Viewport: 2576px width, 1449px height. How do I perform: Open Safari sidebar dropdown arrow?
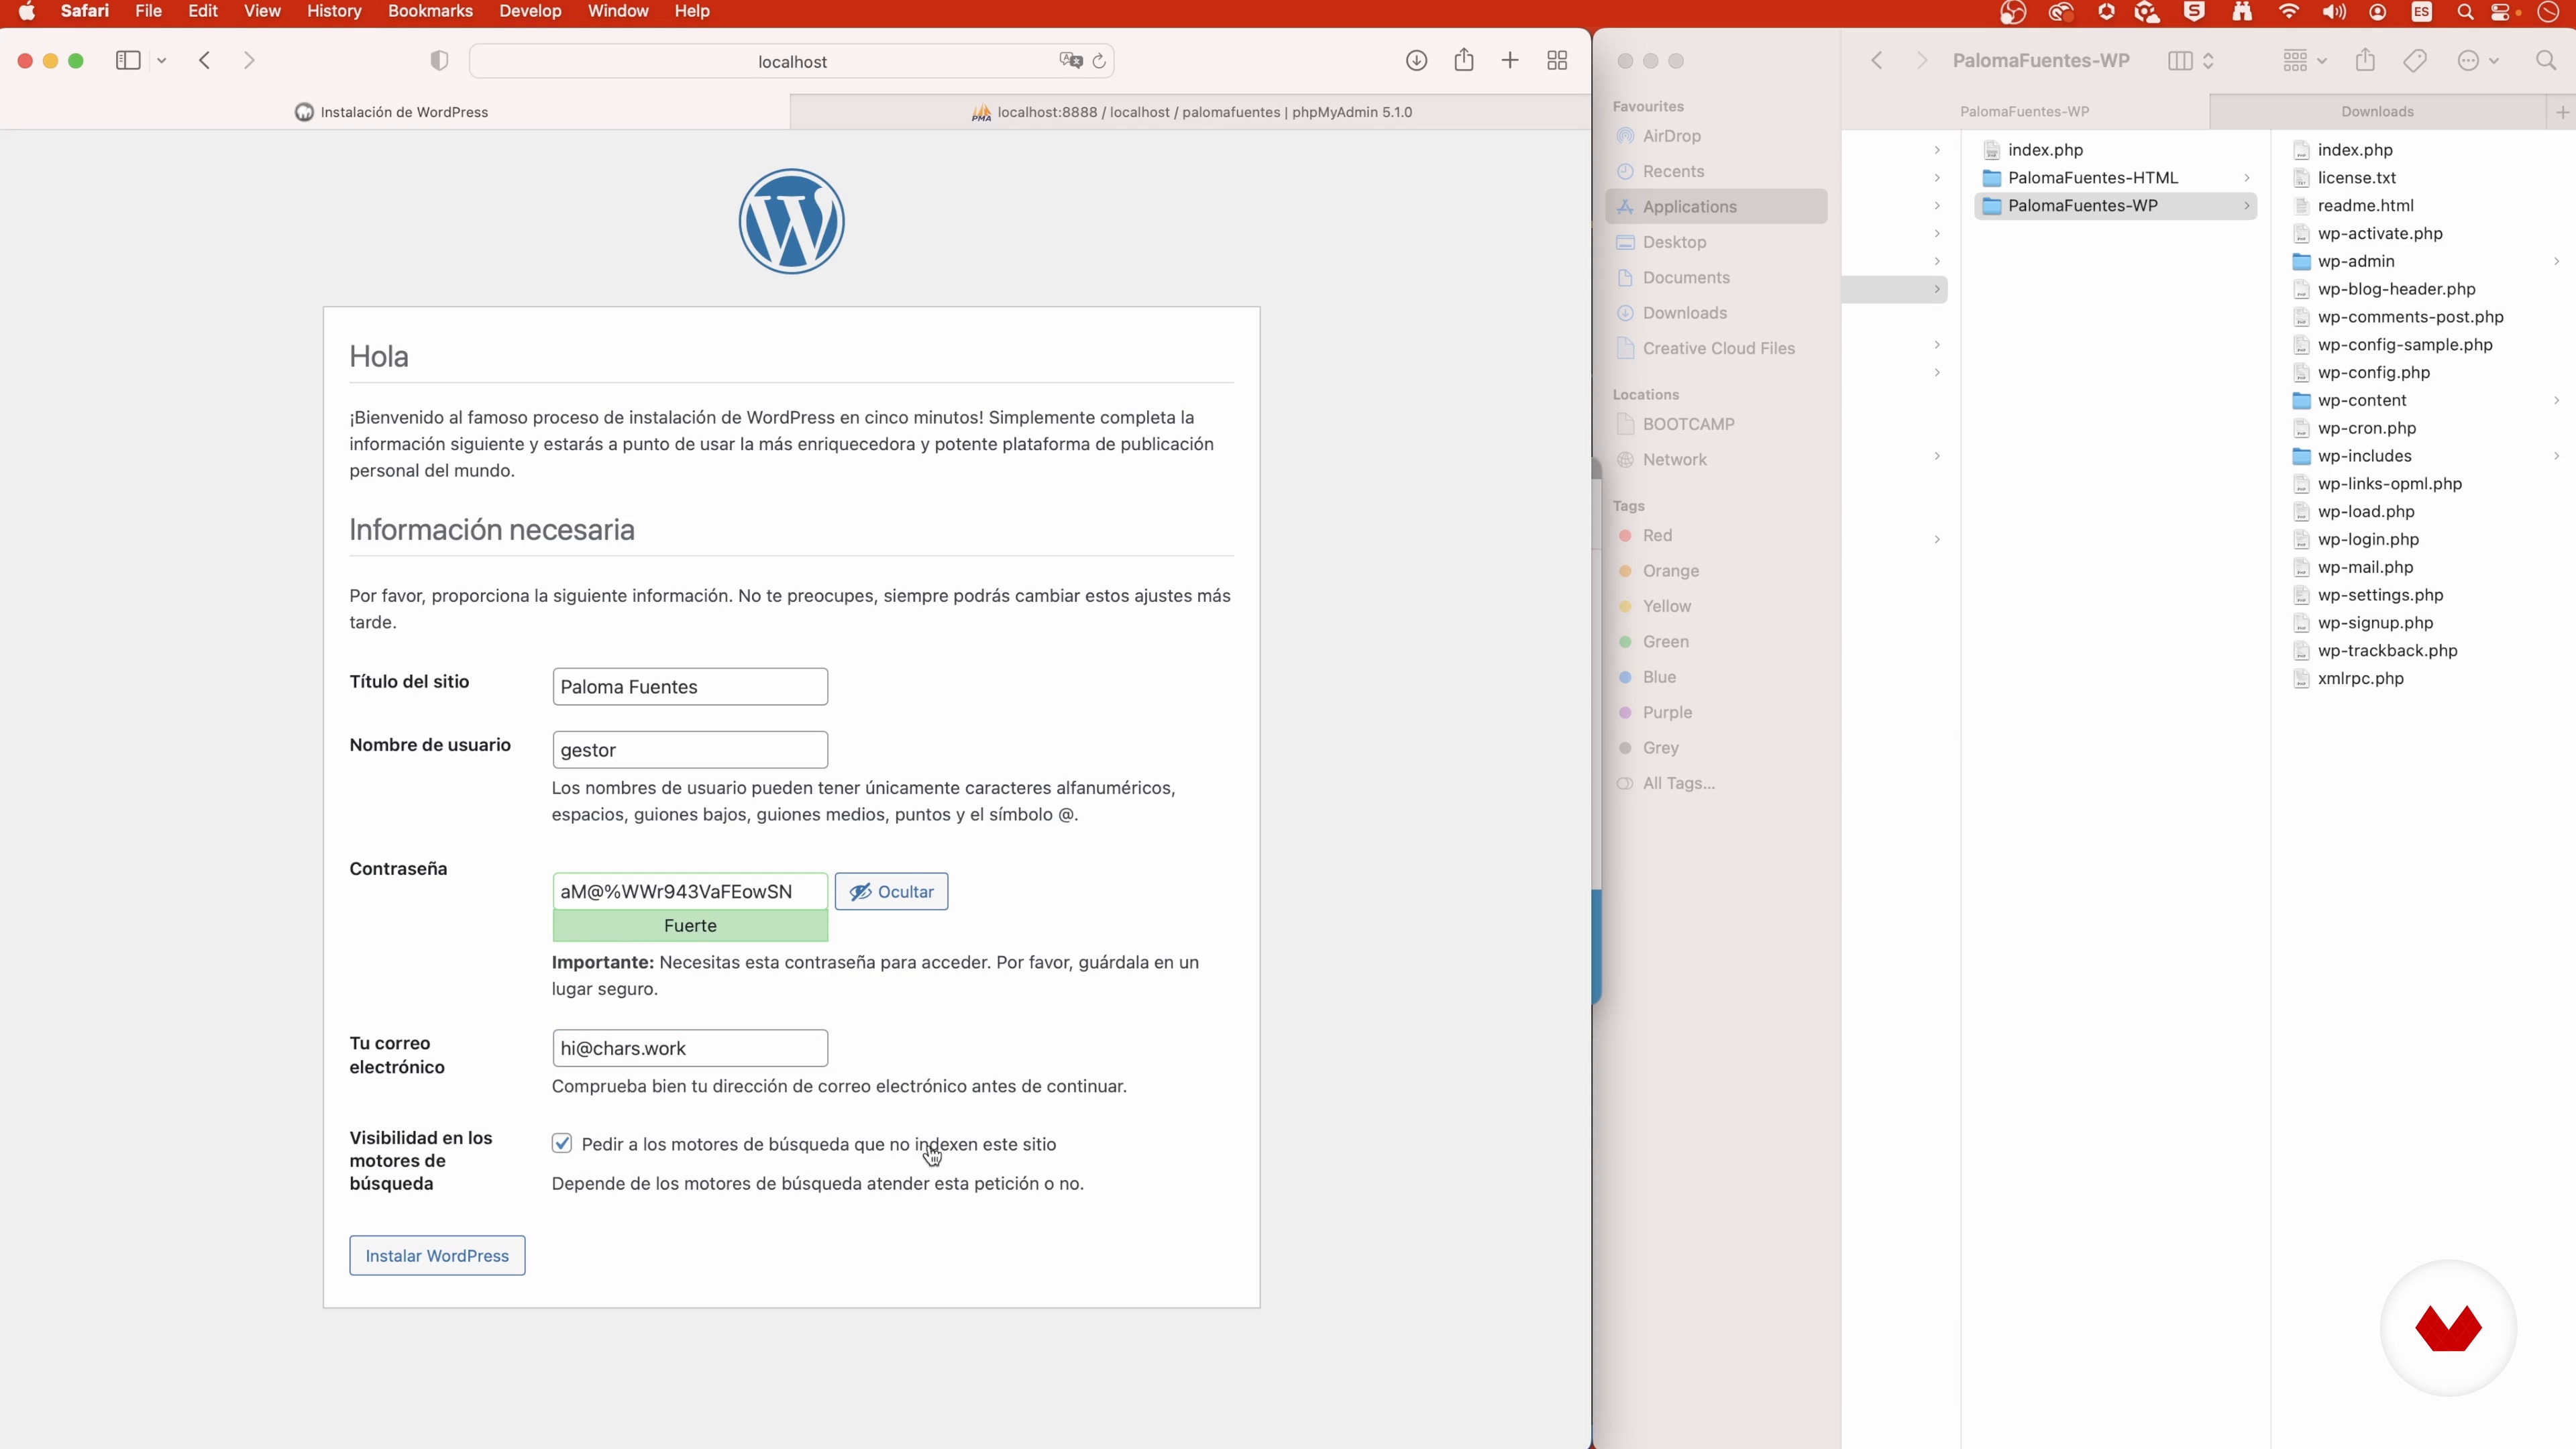(162, 61)
